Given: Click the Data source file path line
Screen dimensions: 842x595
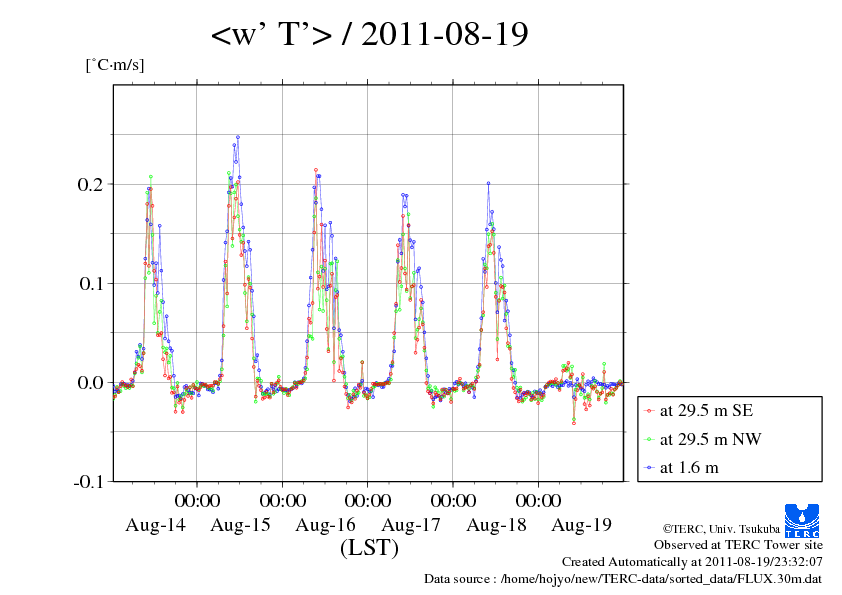Looking at the screenshot, I should [x=623, y=579].
